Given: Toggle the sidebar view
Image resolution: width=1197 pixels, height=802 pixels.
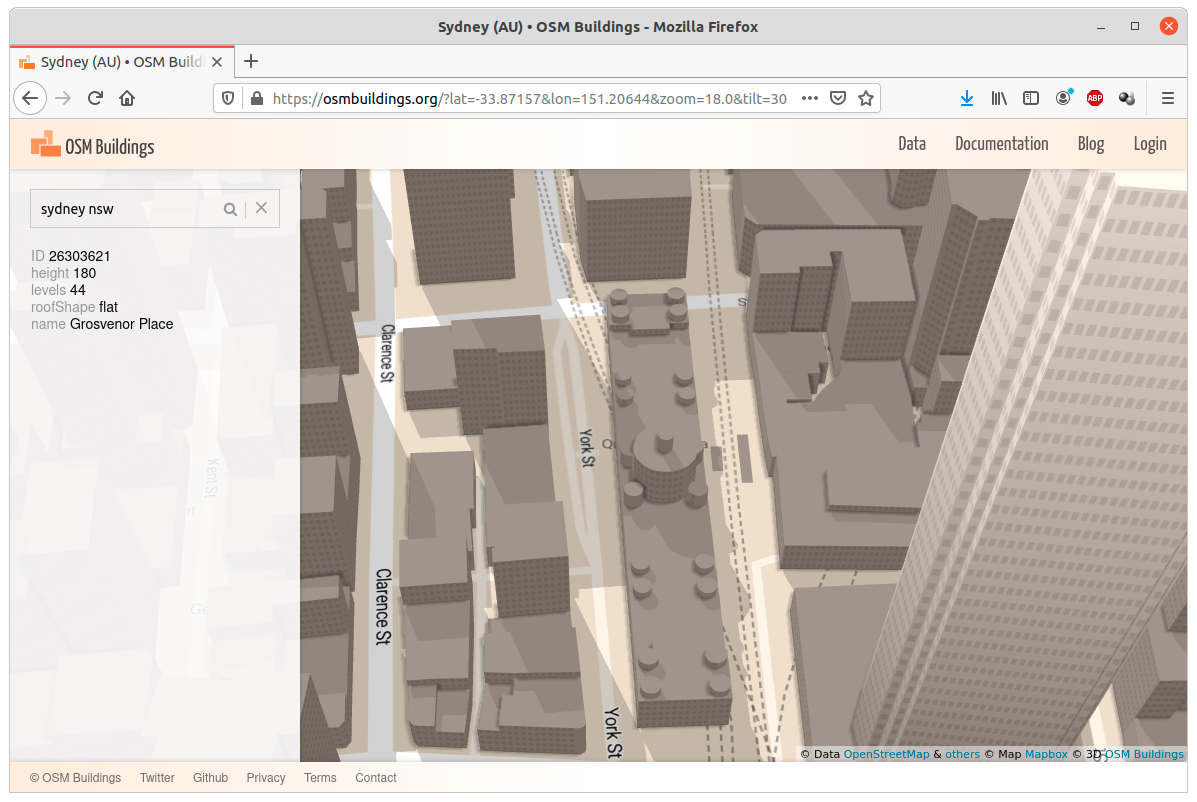Looking at the screenshot, I should [x=1031, y=98].
